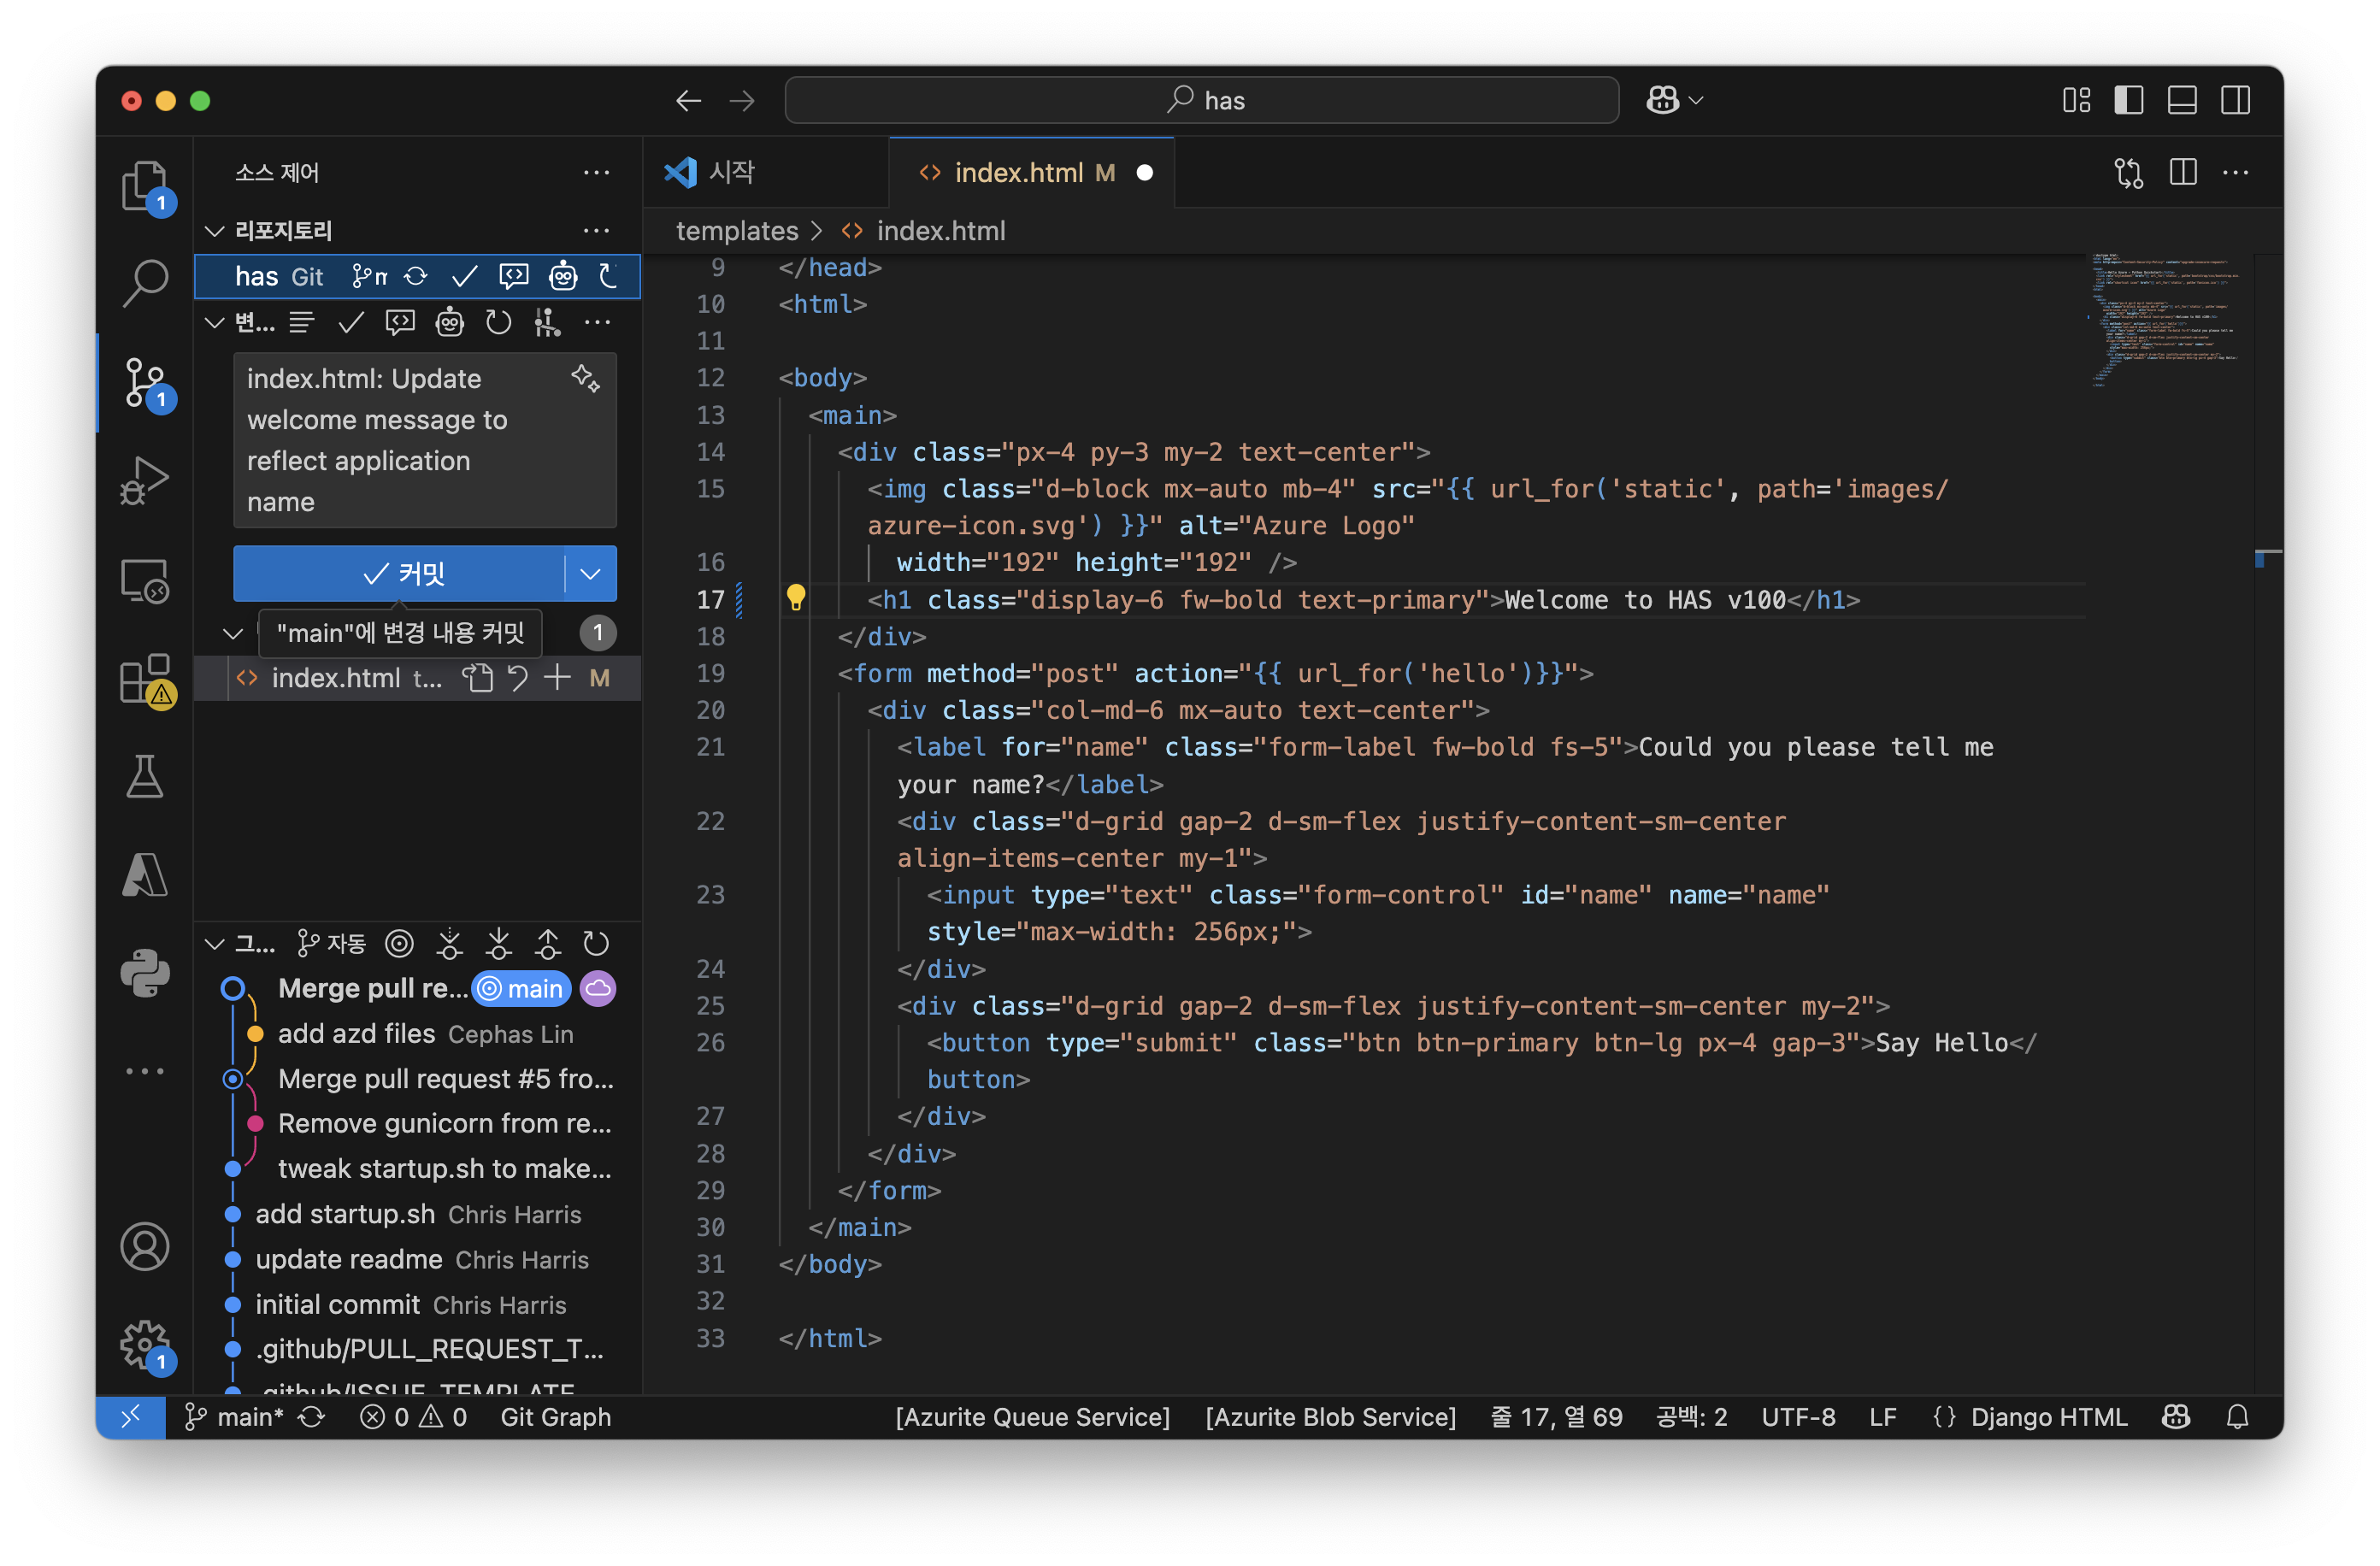Toggle the secondary side bar
2380x1566 pixels.
tap(2235, 100)
